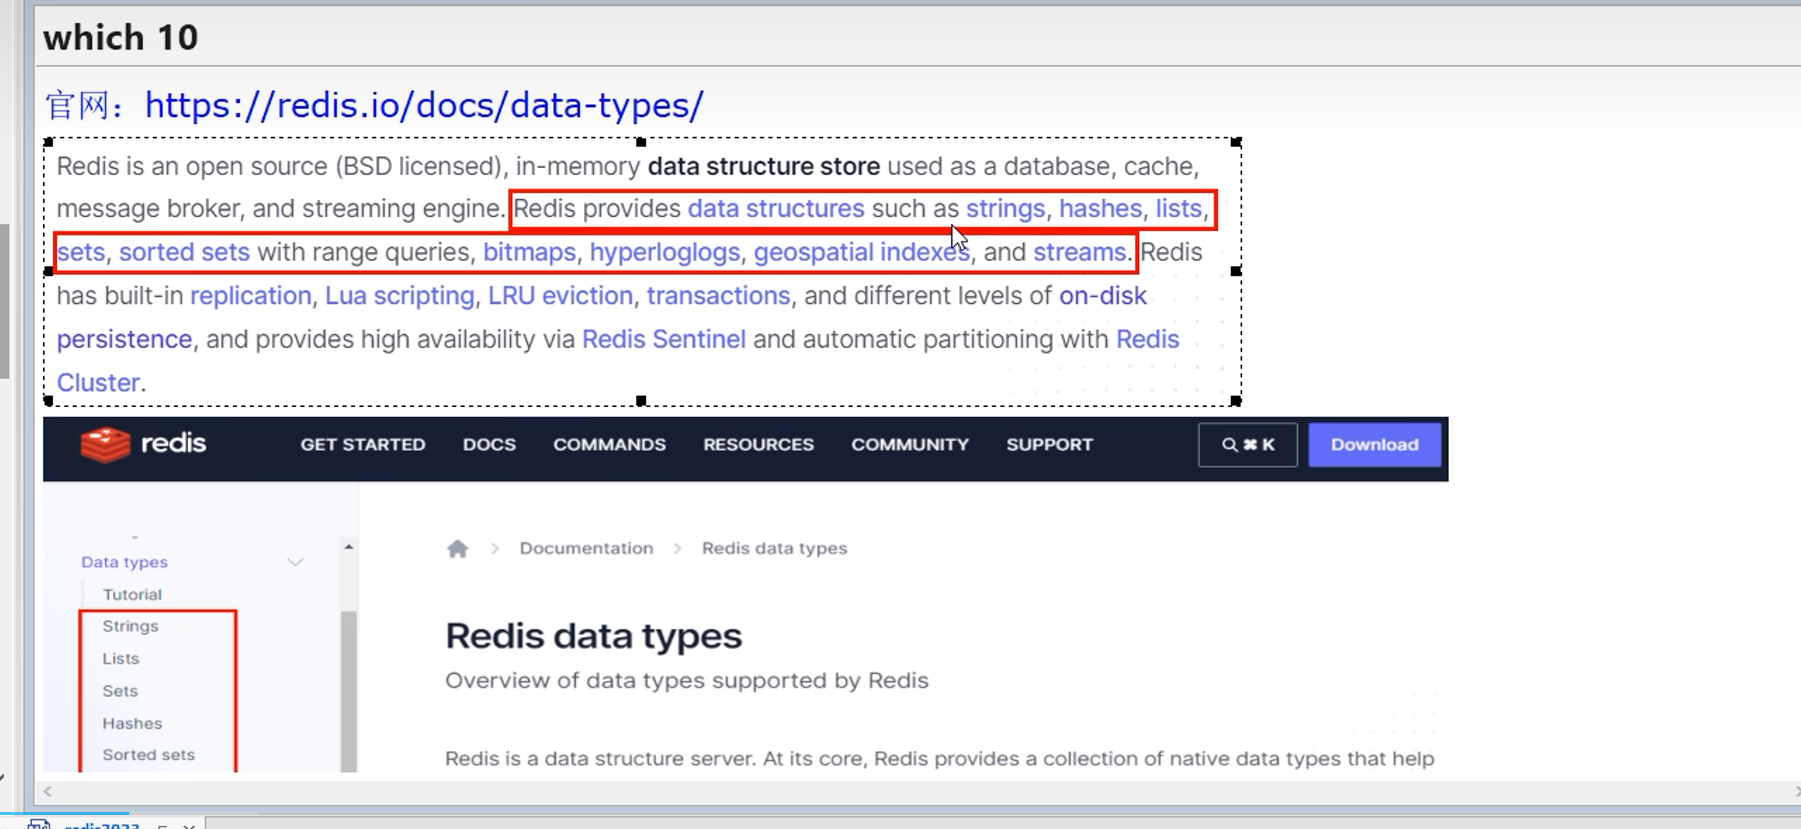Open the Sorted sets sidebar entry
Image resolution: width=1801 pixels, height=829 pixels.
click(x=148, y=755)
